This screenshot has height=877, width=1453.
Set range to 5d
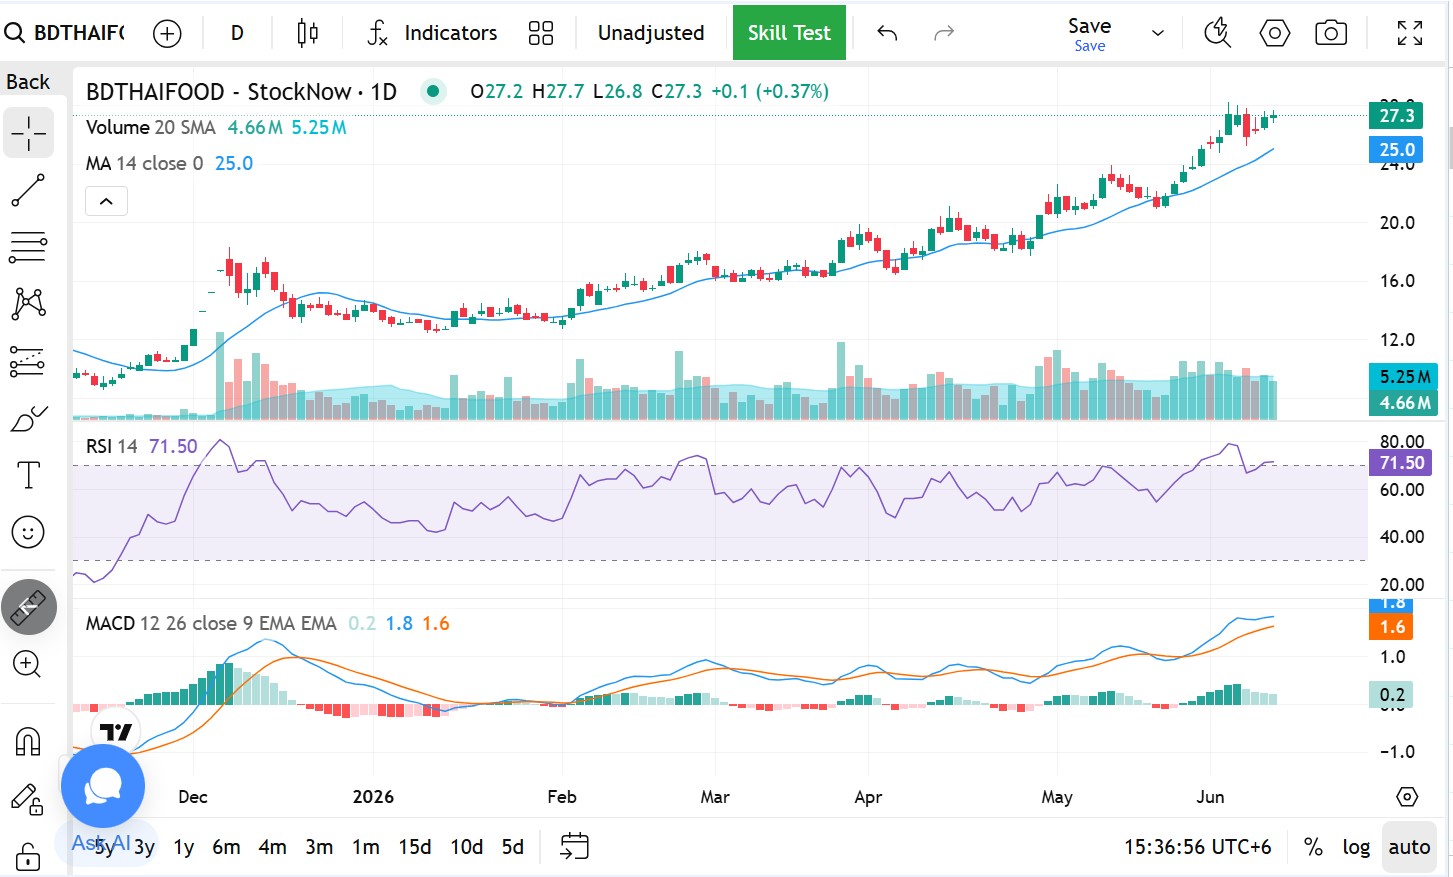pyautogui.click(x=512, y=847)
